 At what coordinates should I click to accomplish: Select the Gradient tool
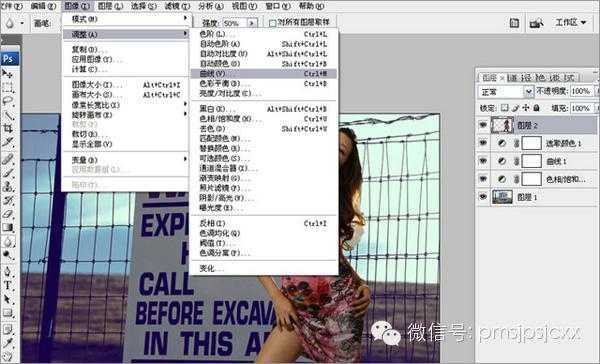[x=8, y=227]
